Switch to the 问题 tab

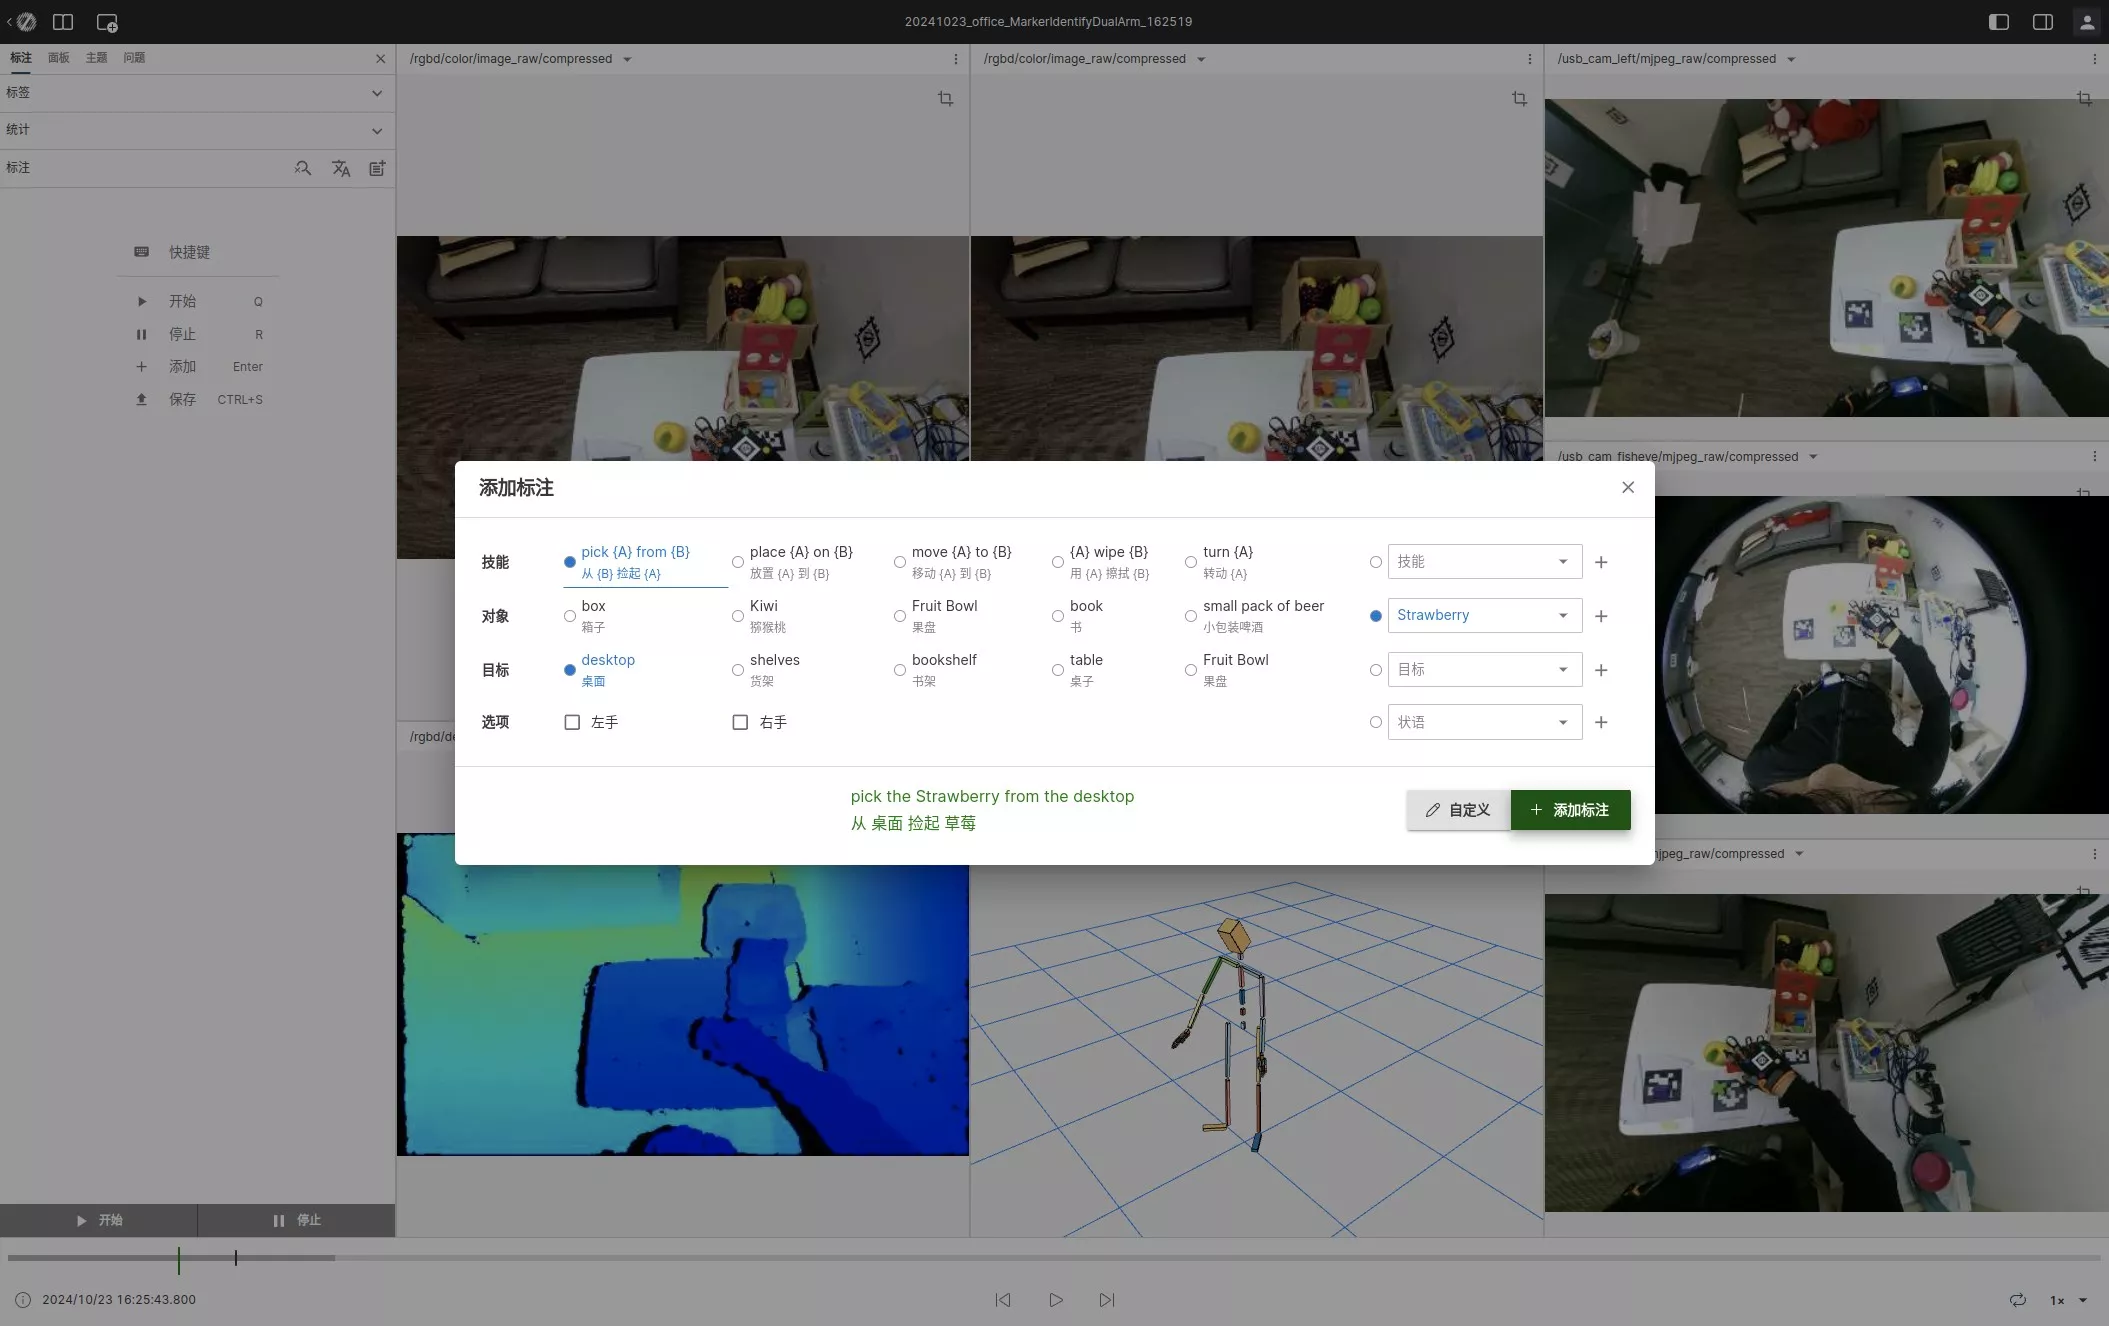134,58
